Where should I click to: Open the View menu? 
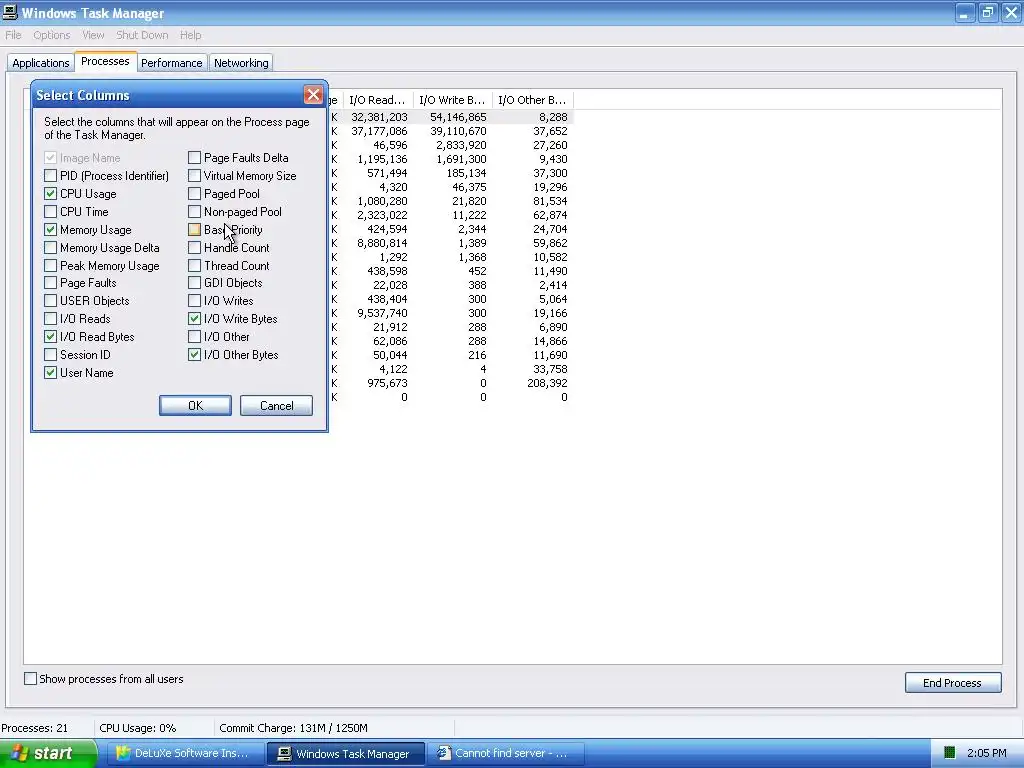click(93, 35)
